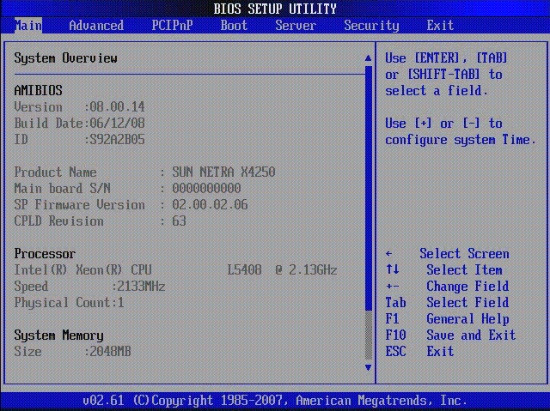The width and height of the screenshot is (550, 411).
Task: Click 'select a field.' help text
Action: click(437, 91)
